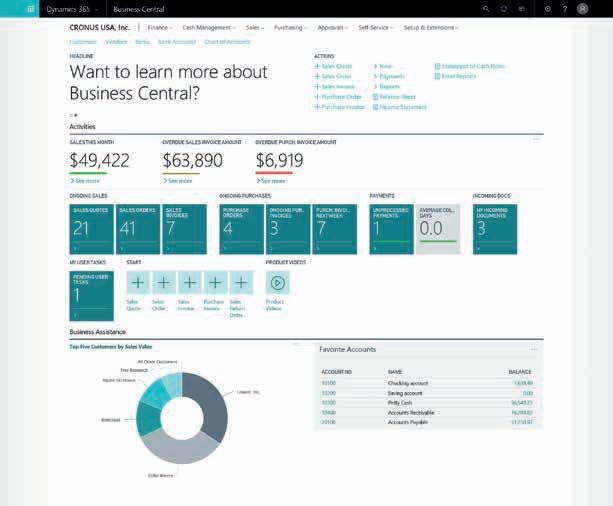Expand the Self-Service menu
This screenshot has height=506, width=613.
pyautogui.click(x=375, y=27)
